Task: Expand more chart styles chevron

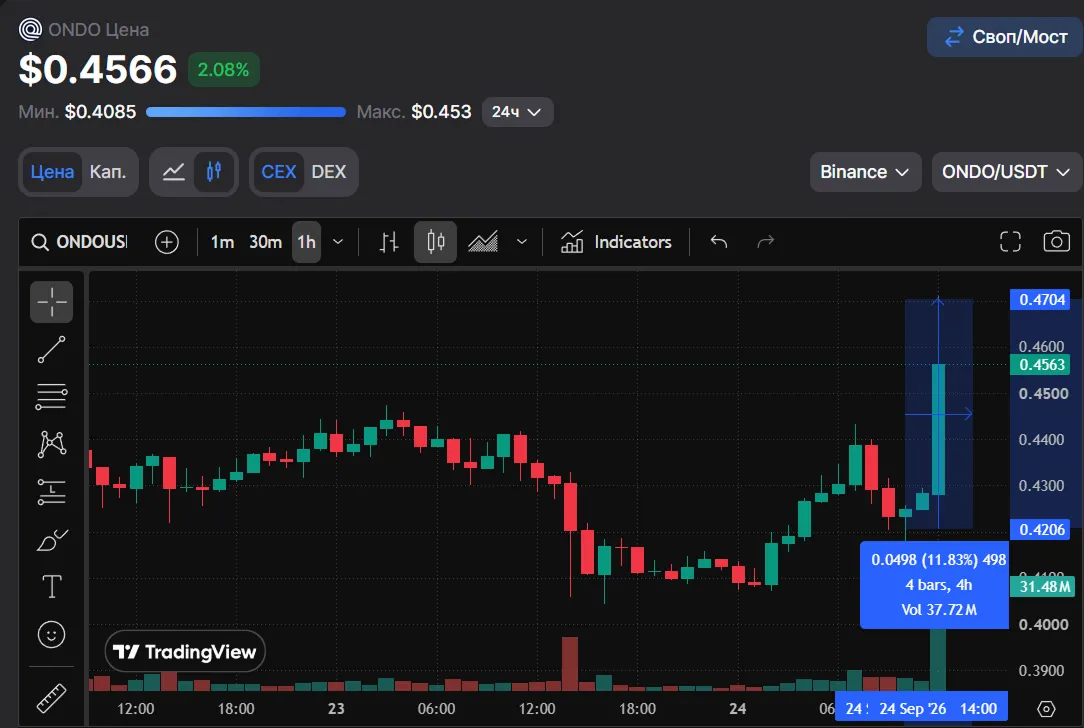Action: pos(522,242)
